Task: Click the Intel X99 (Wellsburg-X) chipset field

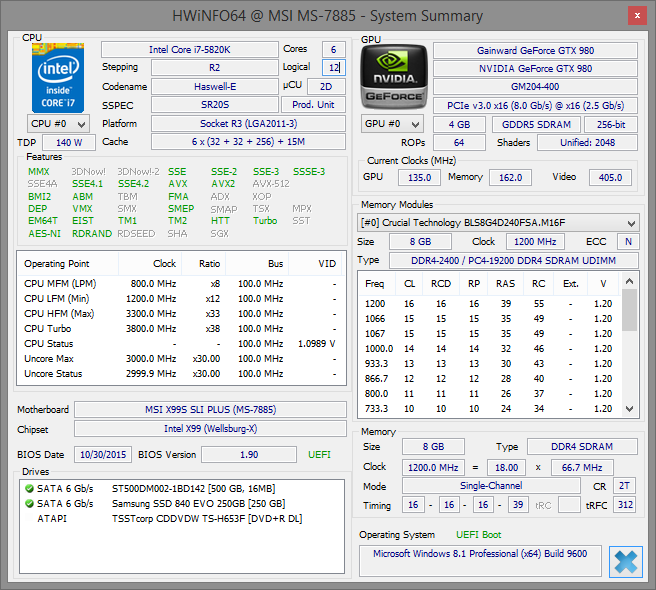Action: [x=210, y=429]
